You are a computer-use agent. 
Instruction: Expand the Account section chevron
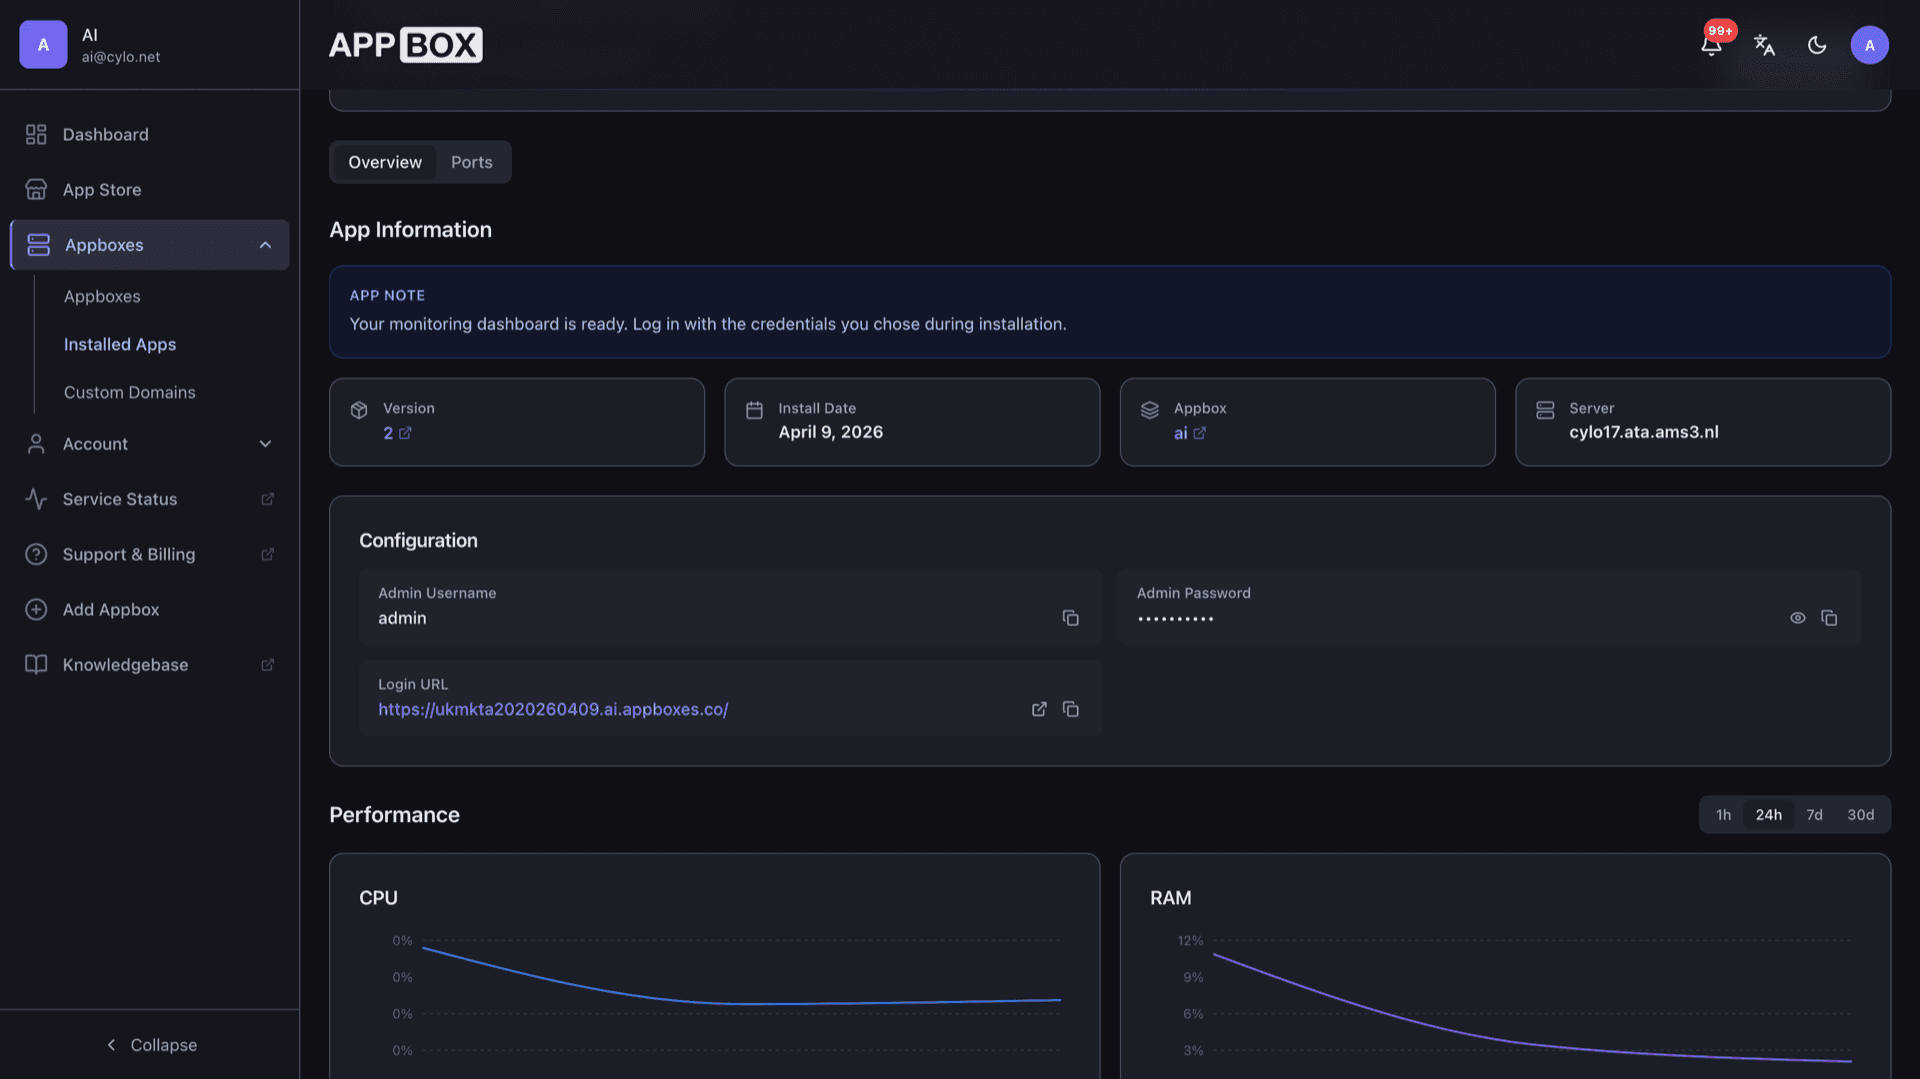pos(265,444)
